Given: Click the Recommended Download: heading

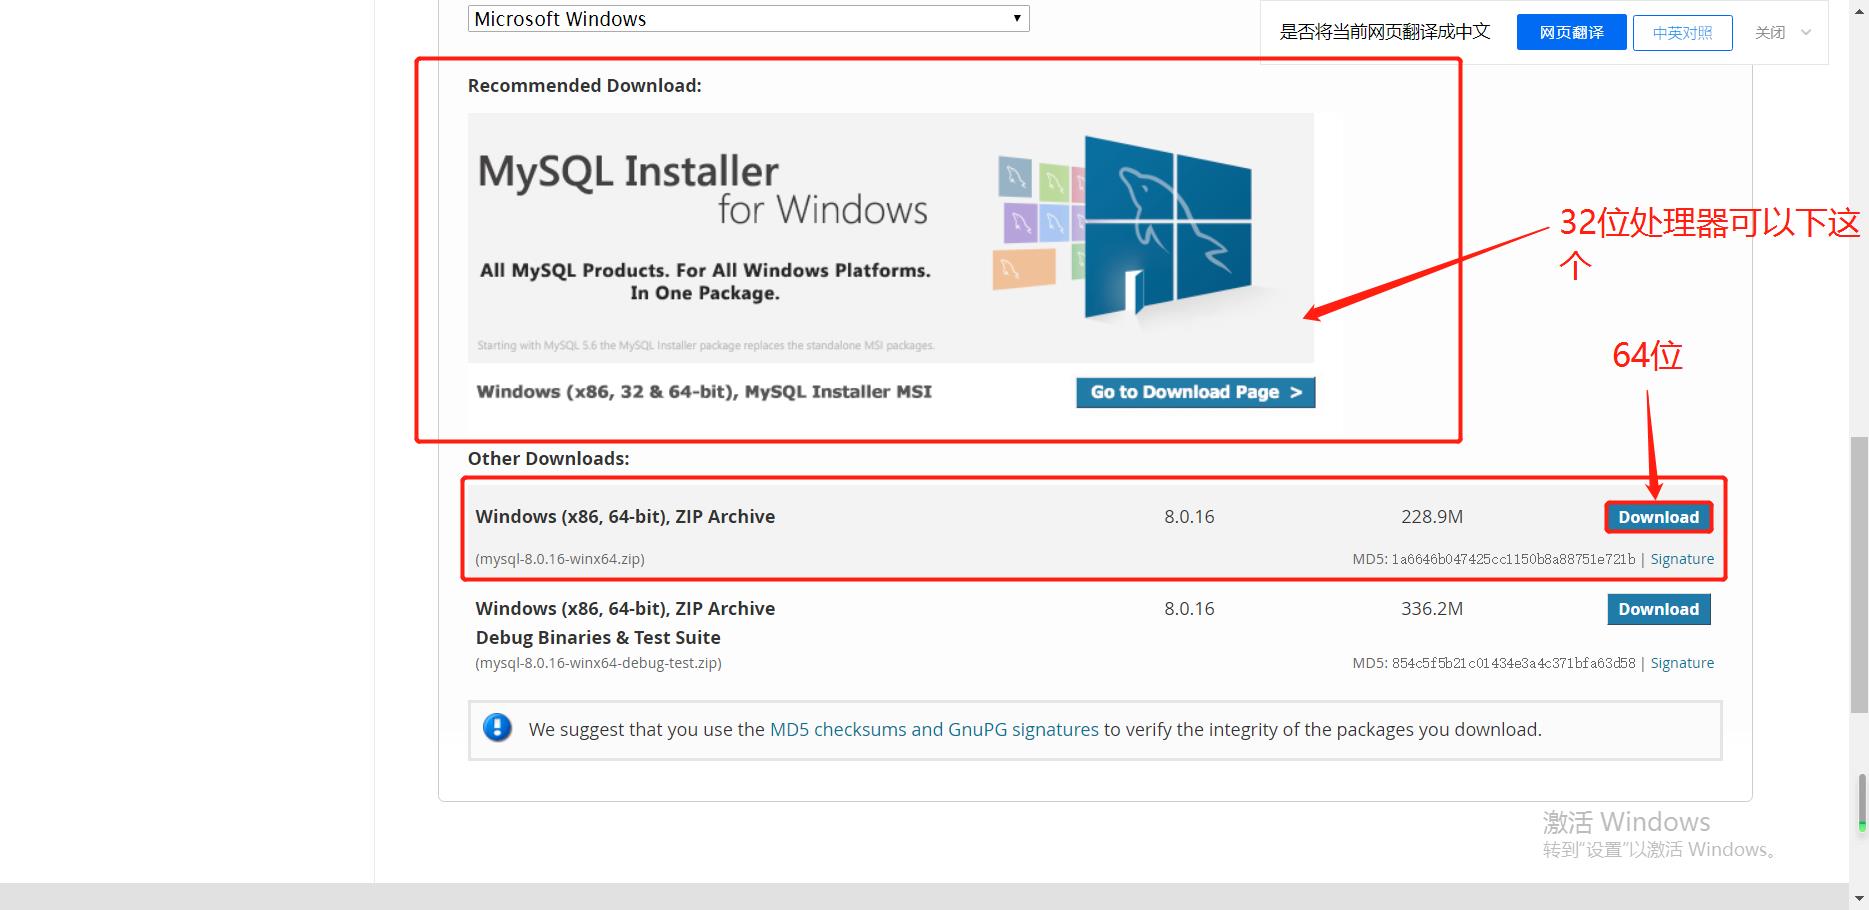Looking at the screenshot, I should [x=584, y=86].
